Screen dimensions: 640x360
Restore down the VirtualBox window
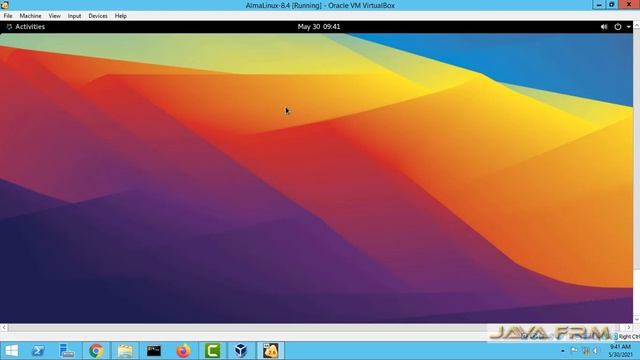tap(611, 5)
